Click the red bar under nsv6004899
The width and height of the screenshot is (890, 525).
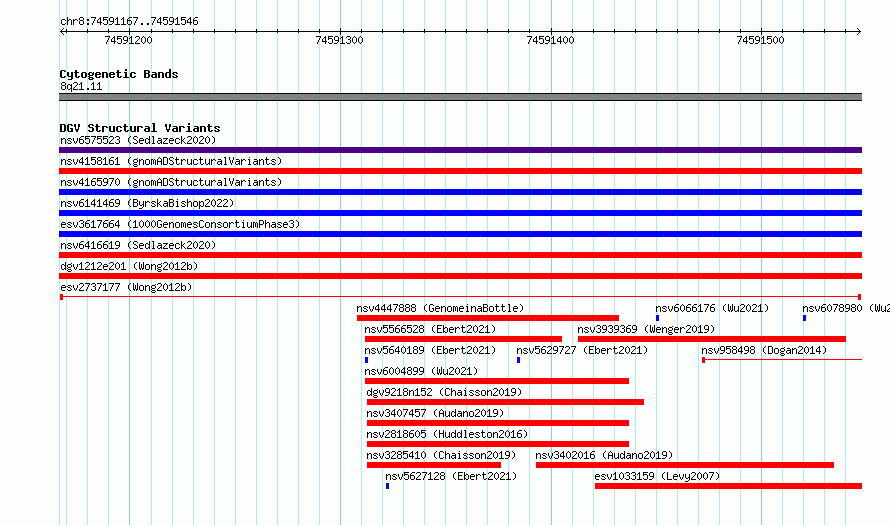click(497, 381)
